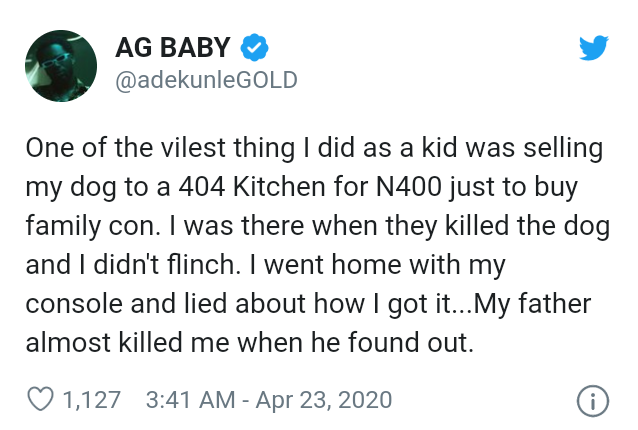Click the blue verified badge

click(254, 48)
